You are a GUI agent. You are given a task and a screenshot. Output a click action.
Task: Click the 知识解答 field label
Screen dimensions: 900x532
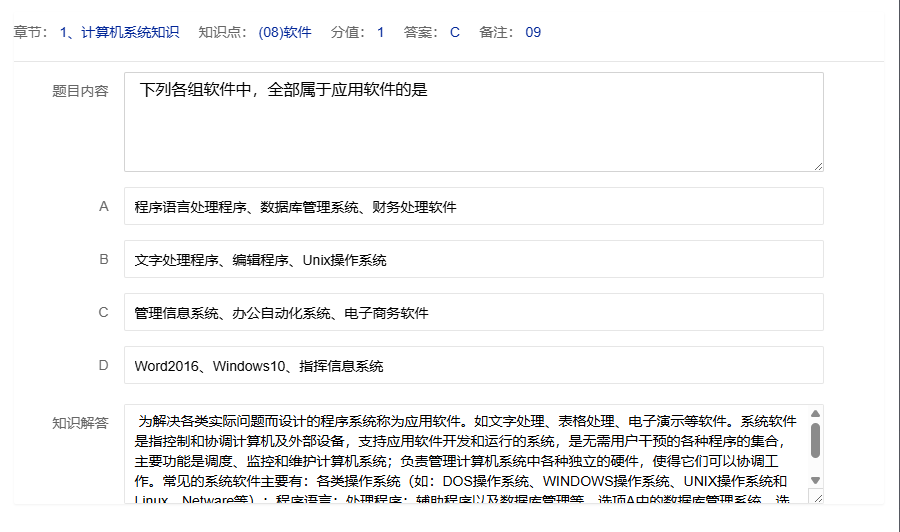80,423
